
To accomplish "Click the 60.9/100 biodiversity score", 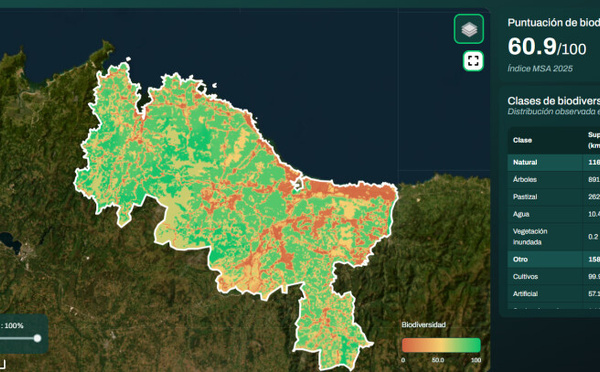I will pos(547,47).
